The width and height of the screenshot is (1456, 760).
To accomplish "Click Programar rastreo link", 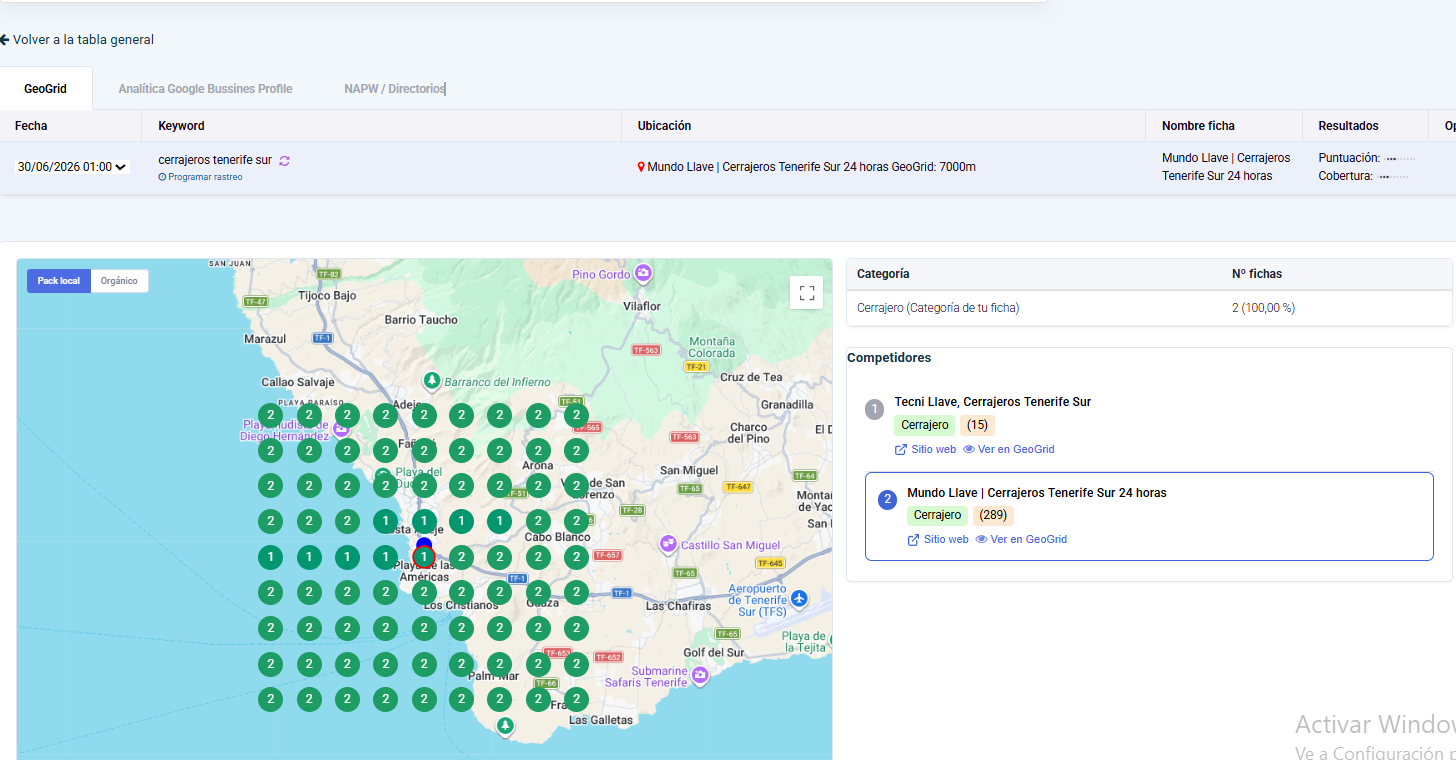I will click(x=205, y=177).
